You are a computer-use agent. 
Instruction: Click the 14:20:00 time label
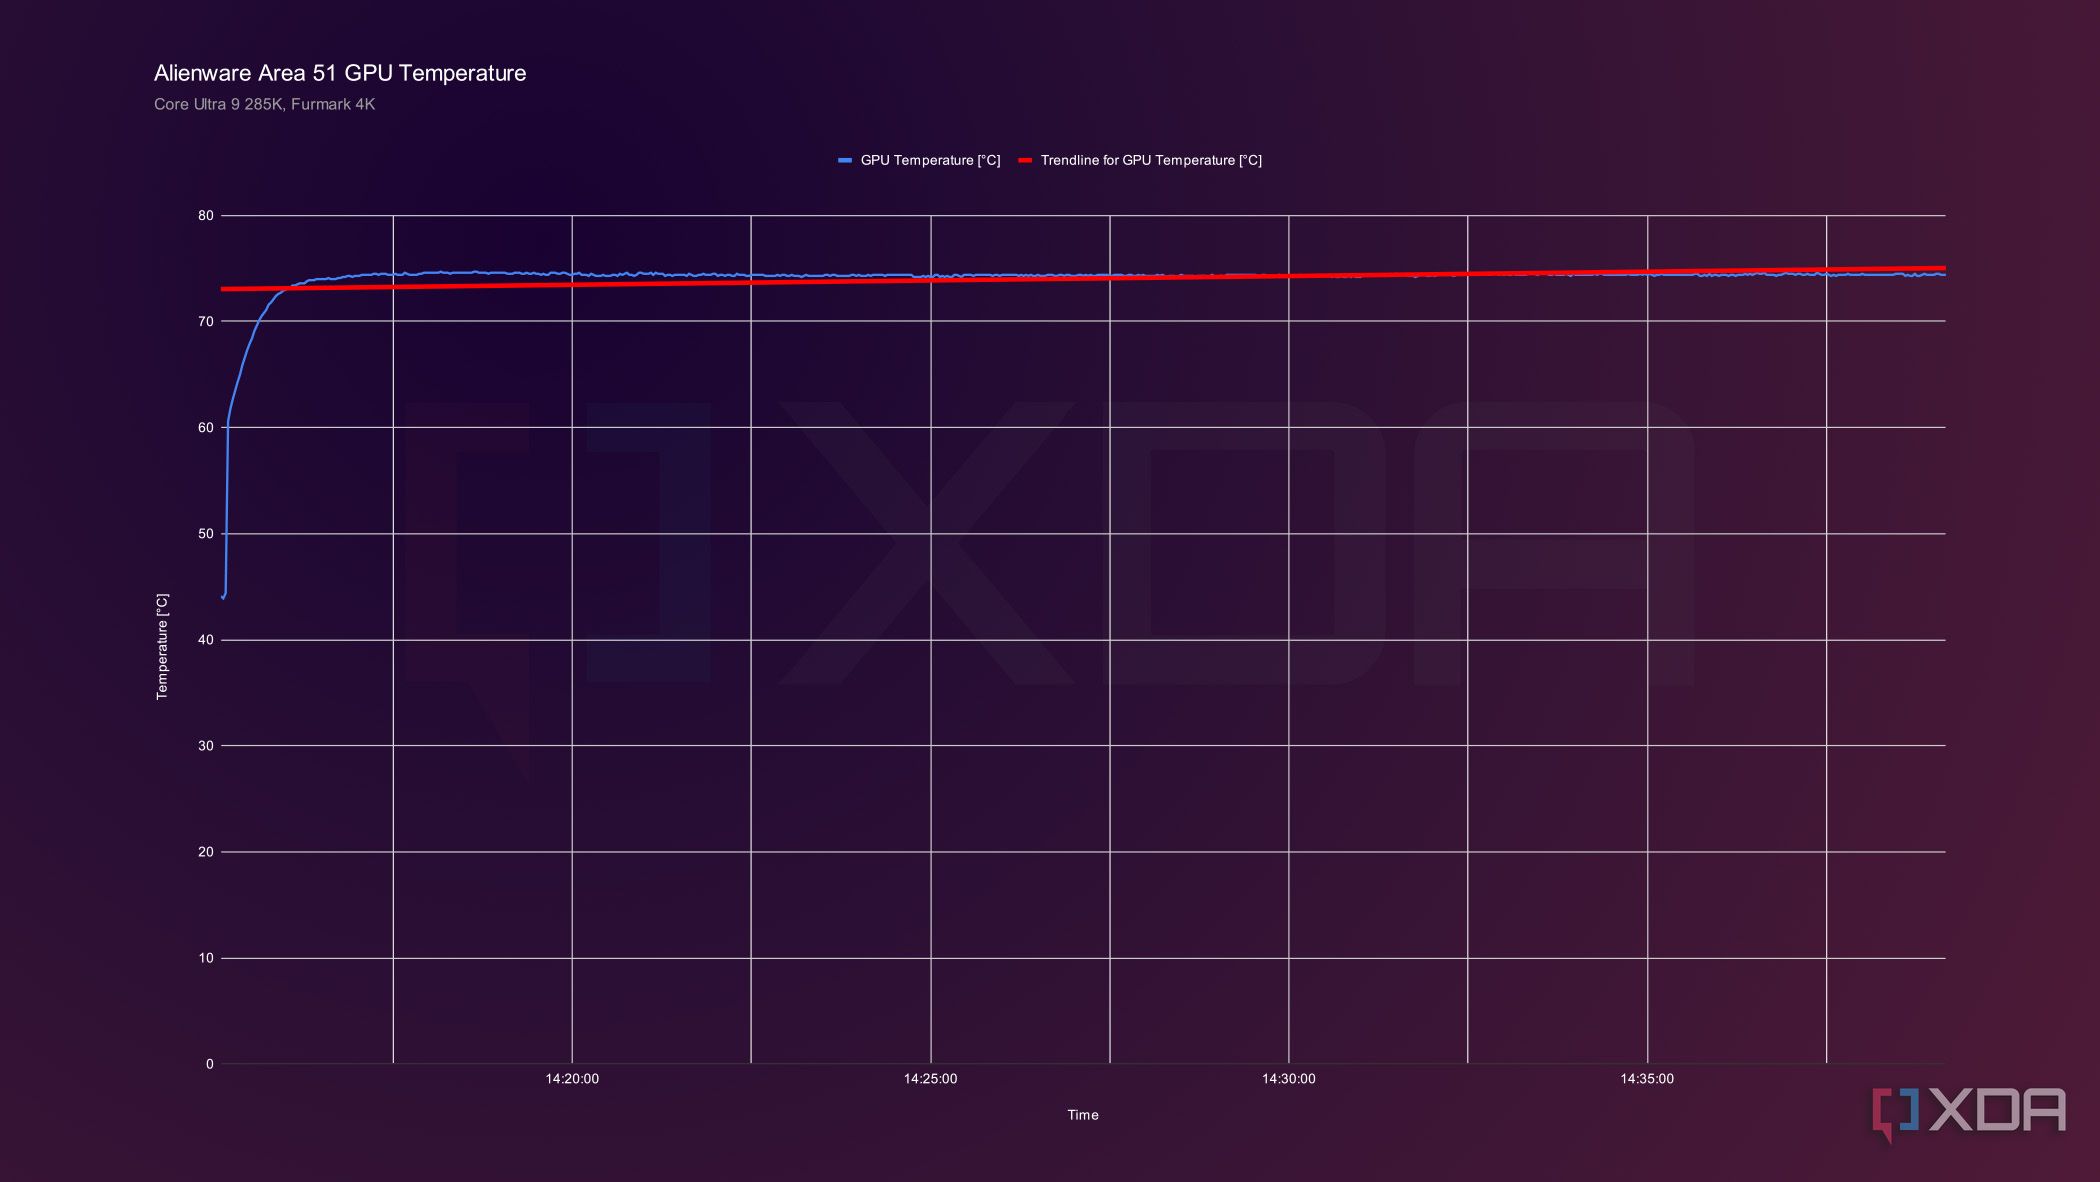click(x=572, y=1079)
